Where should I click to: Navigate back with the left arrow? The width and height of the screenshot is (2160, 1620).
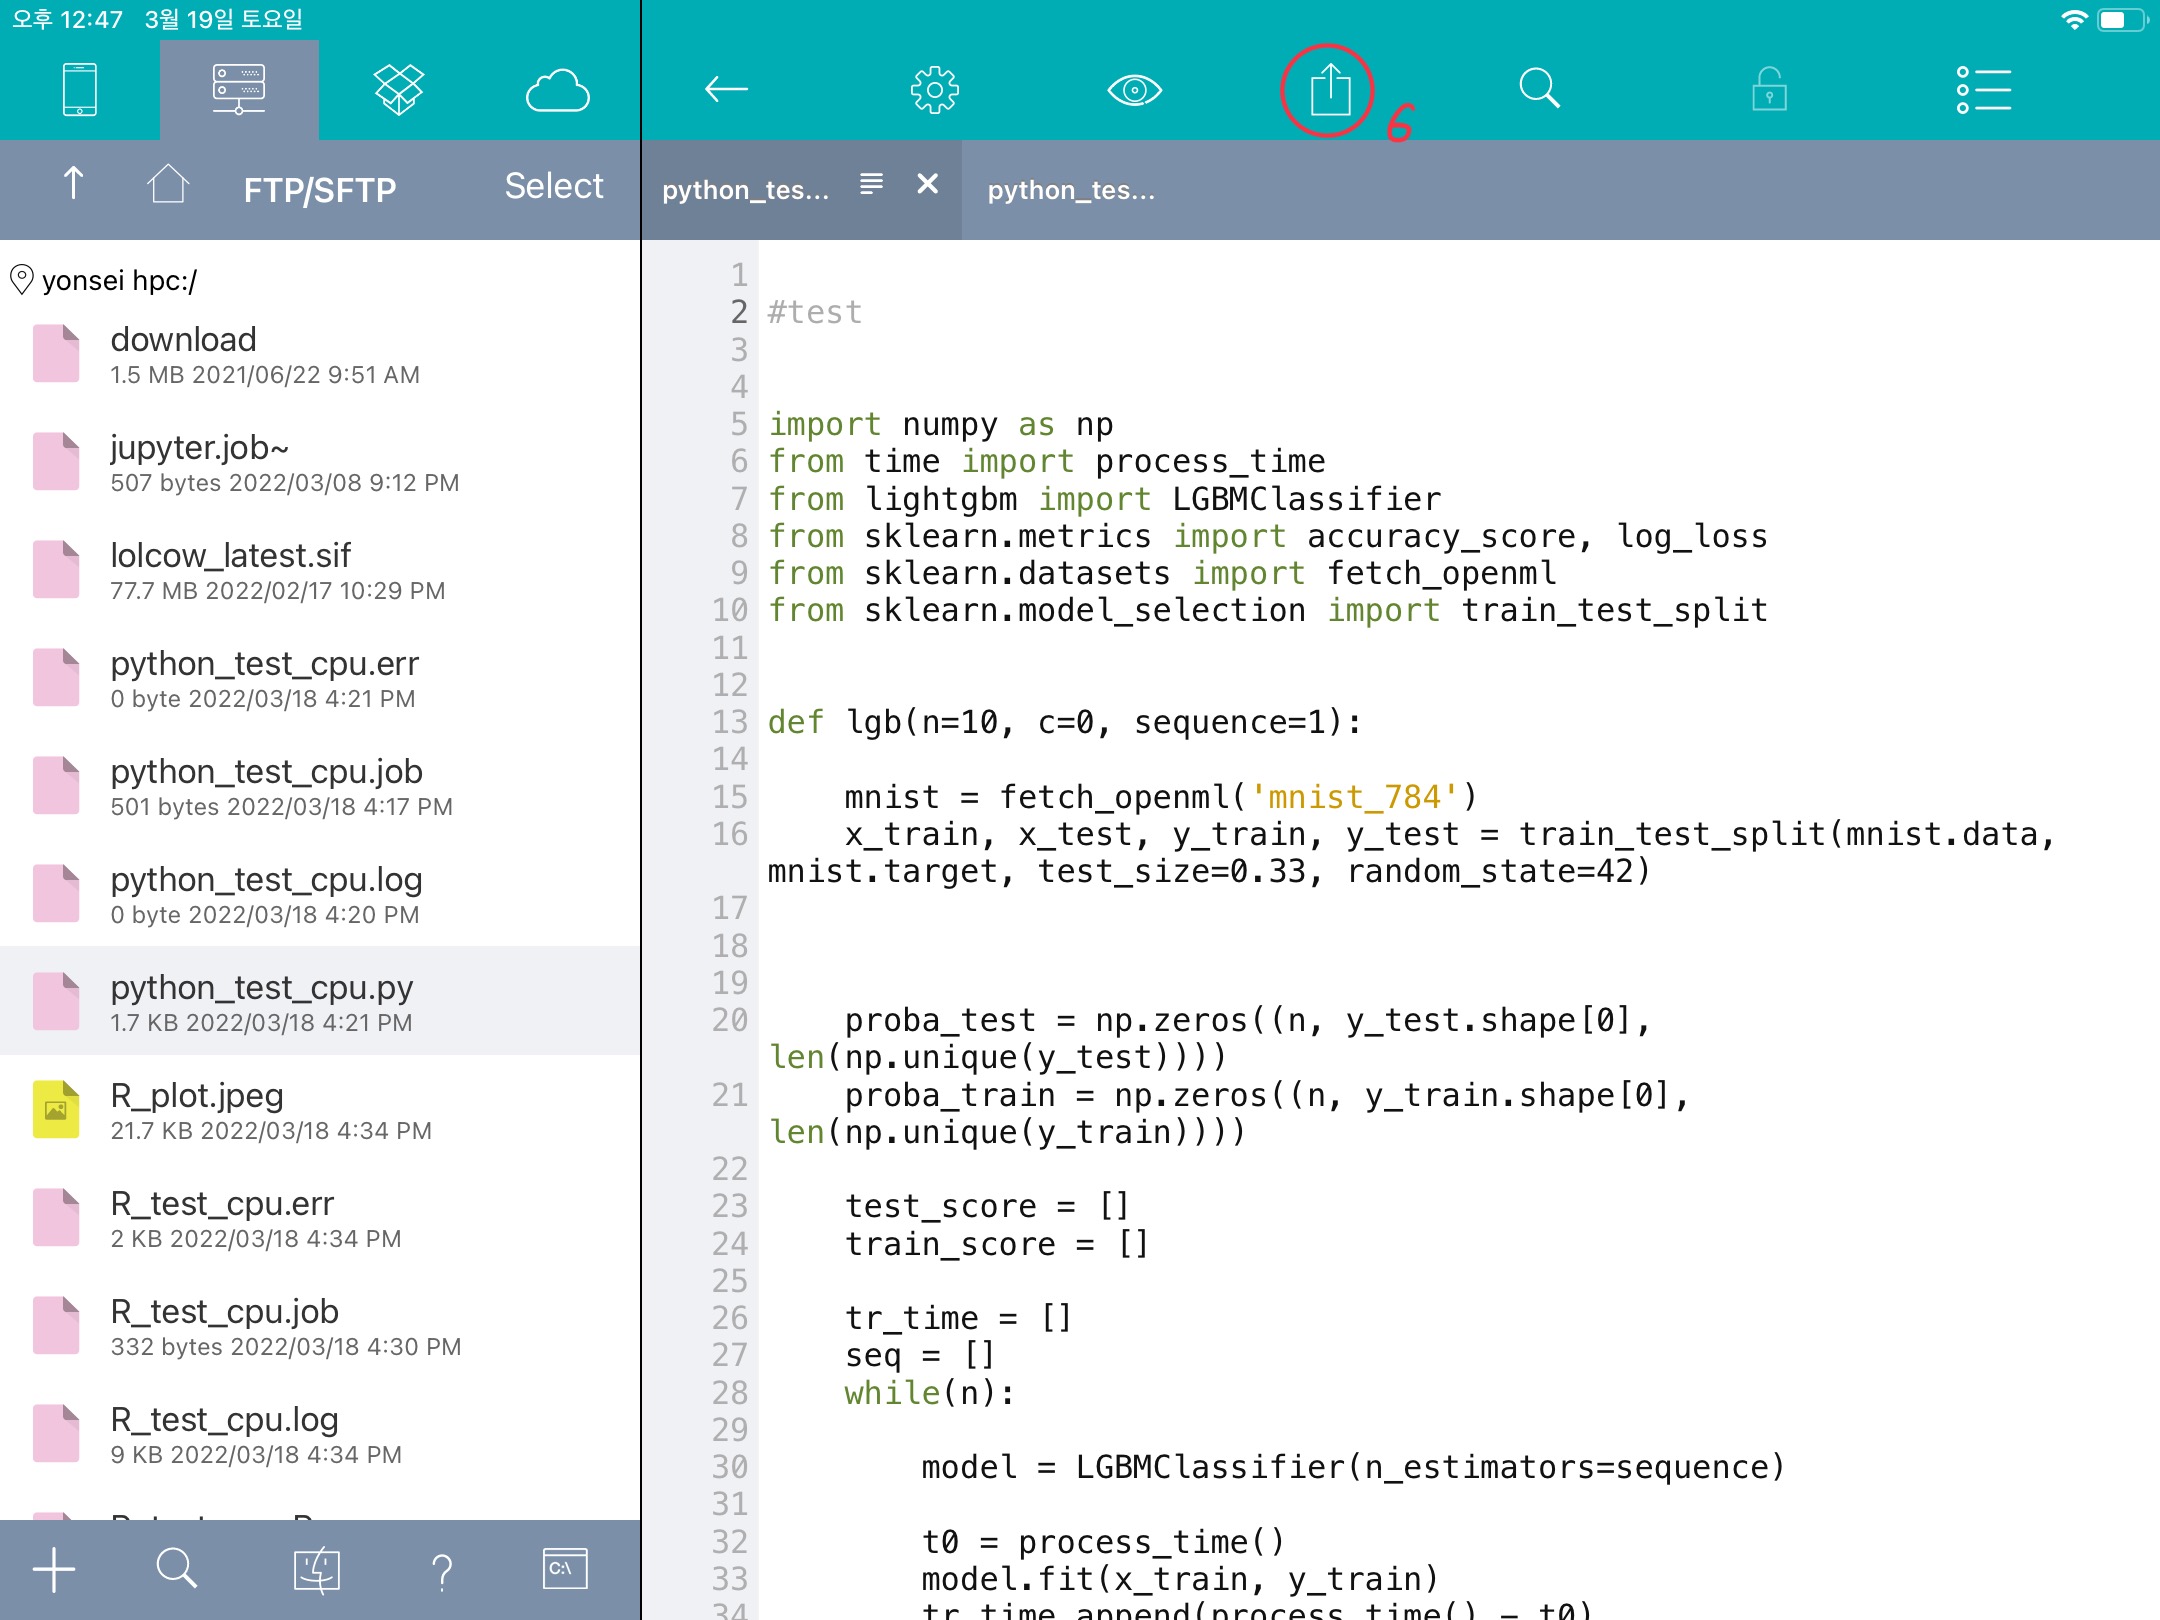coord(726,90)
